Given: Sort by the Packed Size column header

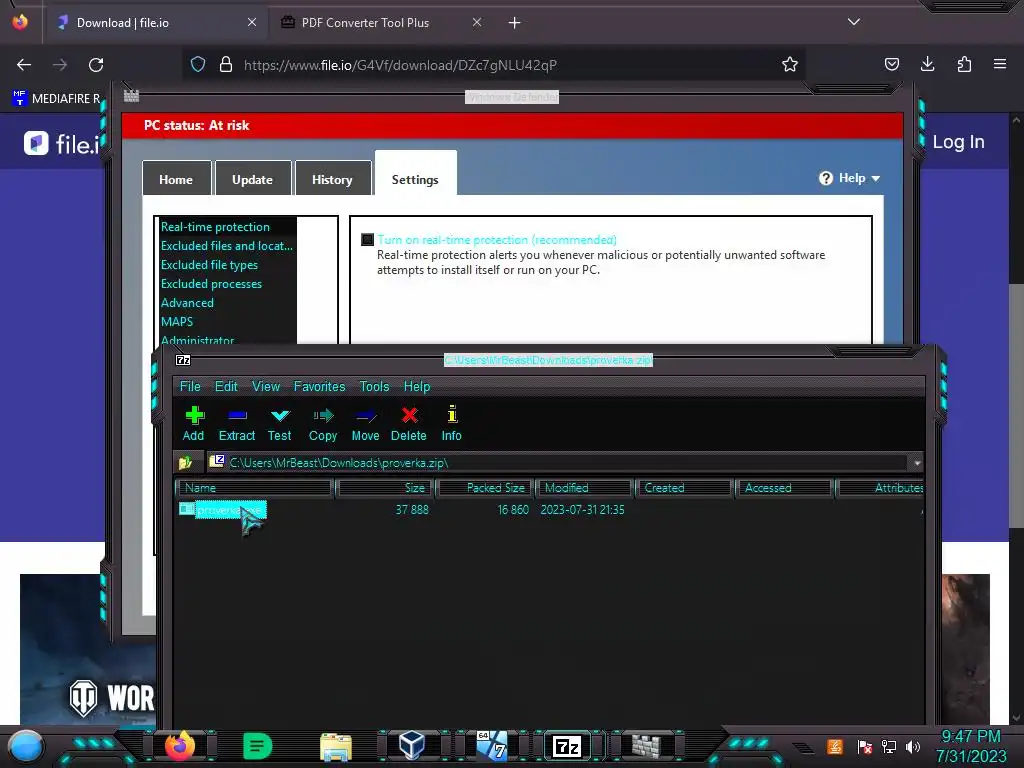Looking at the screenshot, I should coord(485,488).
